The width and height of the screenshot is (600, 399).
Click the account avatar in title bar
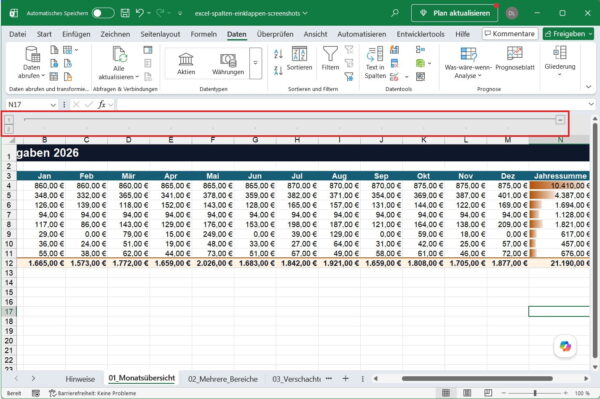point(512,13)
